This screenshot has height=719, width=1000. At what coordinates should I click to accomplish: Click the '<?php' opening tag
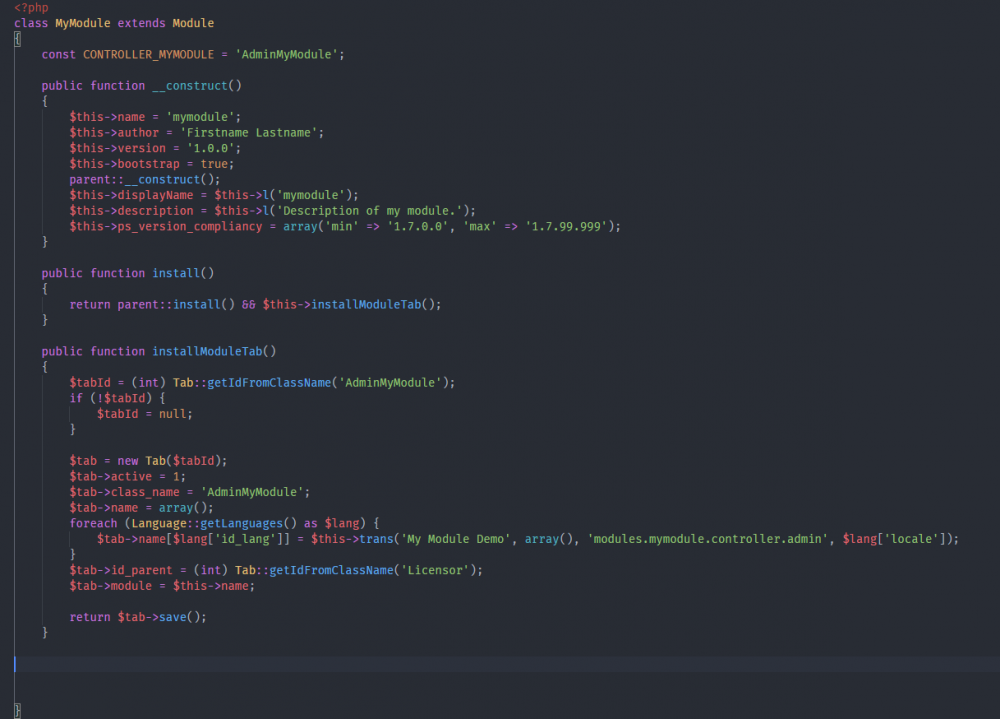click(31, 8)
